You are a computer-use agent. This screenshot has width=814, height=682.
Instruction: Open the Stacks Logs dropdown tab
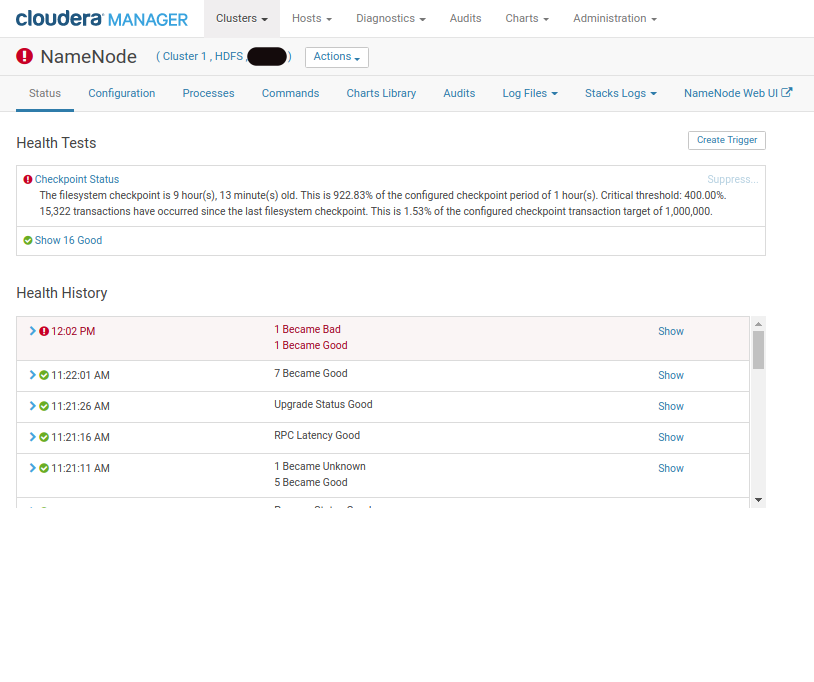(x=621, y=93)
